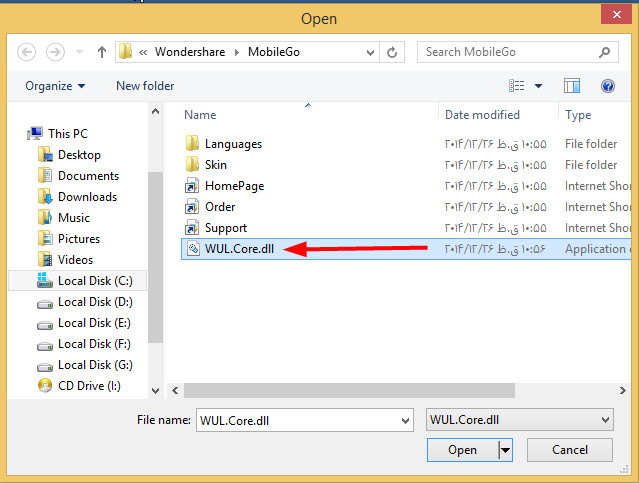Viewport: 639px width, 484px height.
Task: Select the Order shortcut name
Action: [220, 207]
